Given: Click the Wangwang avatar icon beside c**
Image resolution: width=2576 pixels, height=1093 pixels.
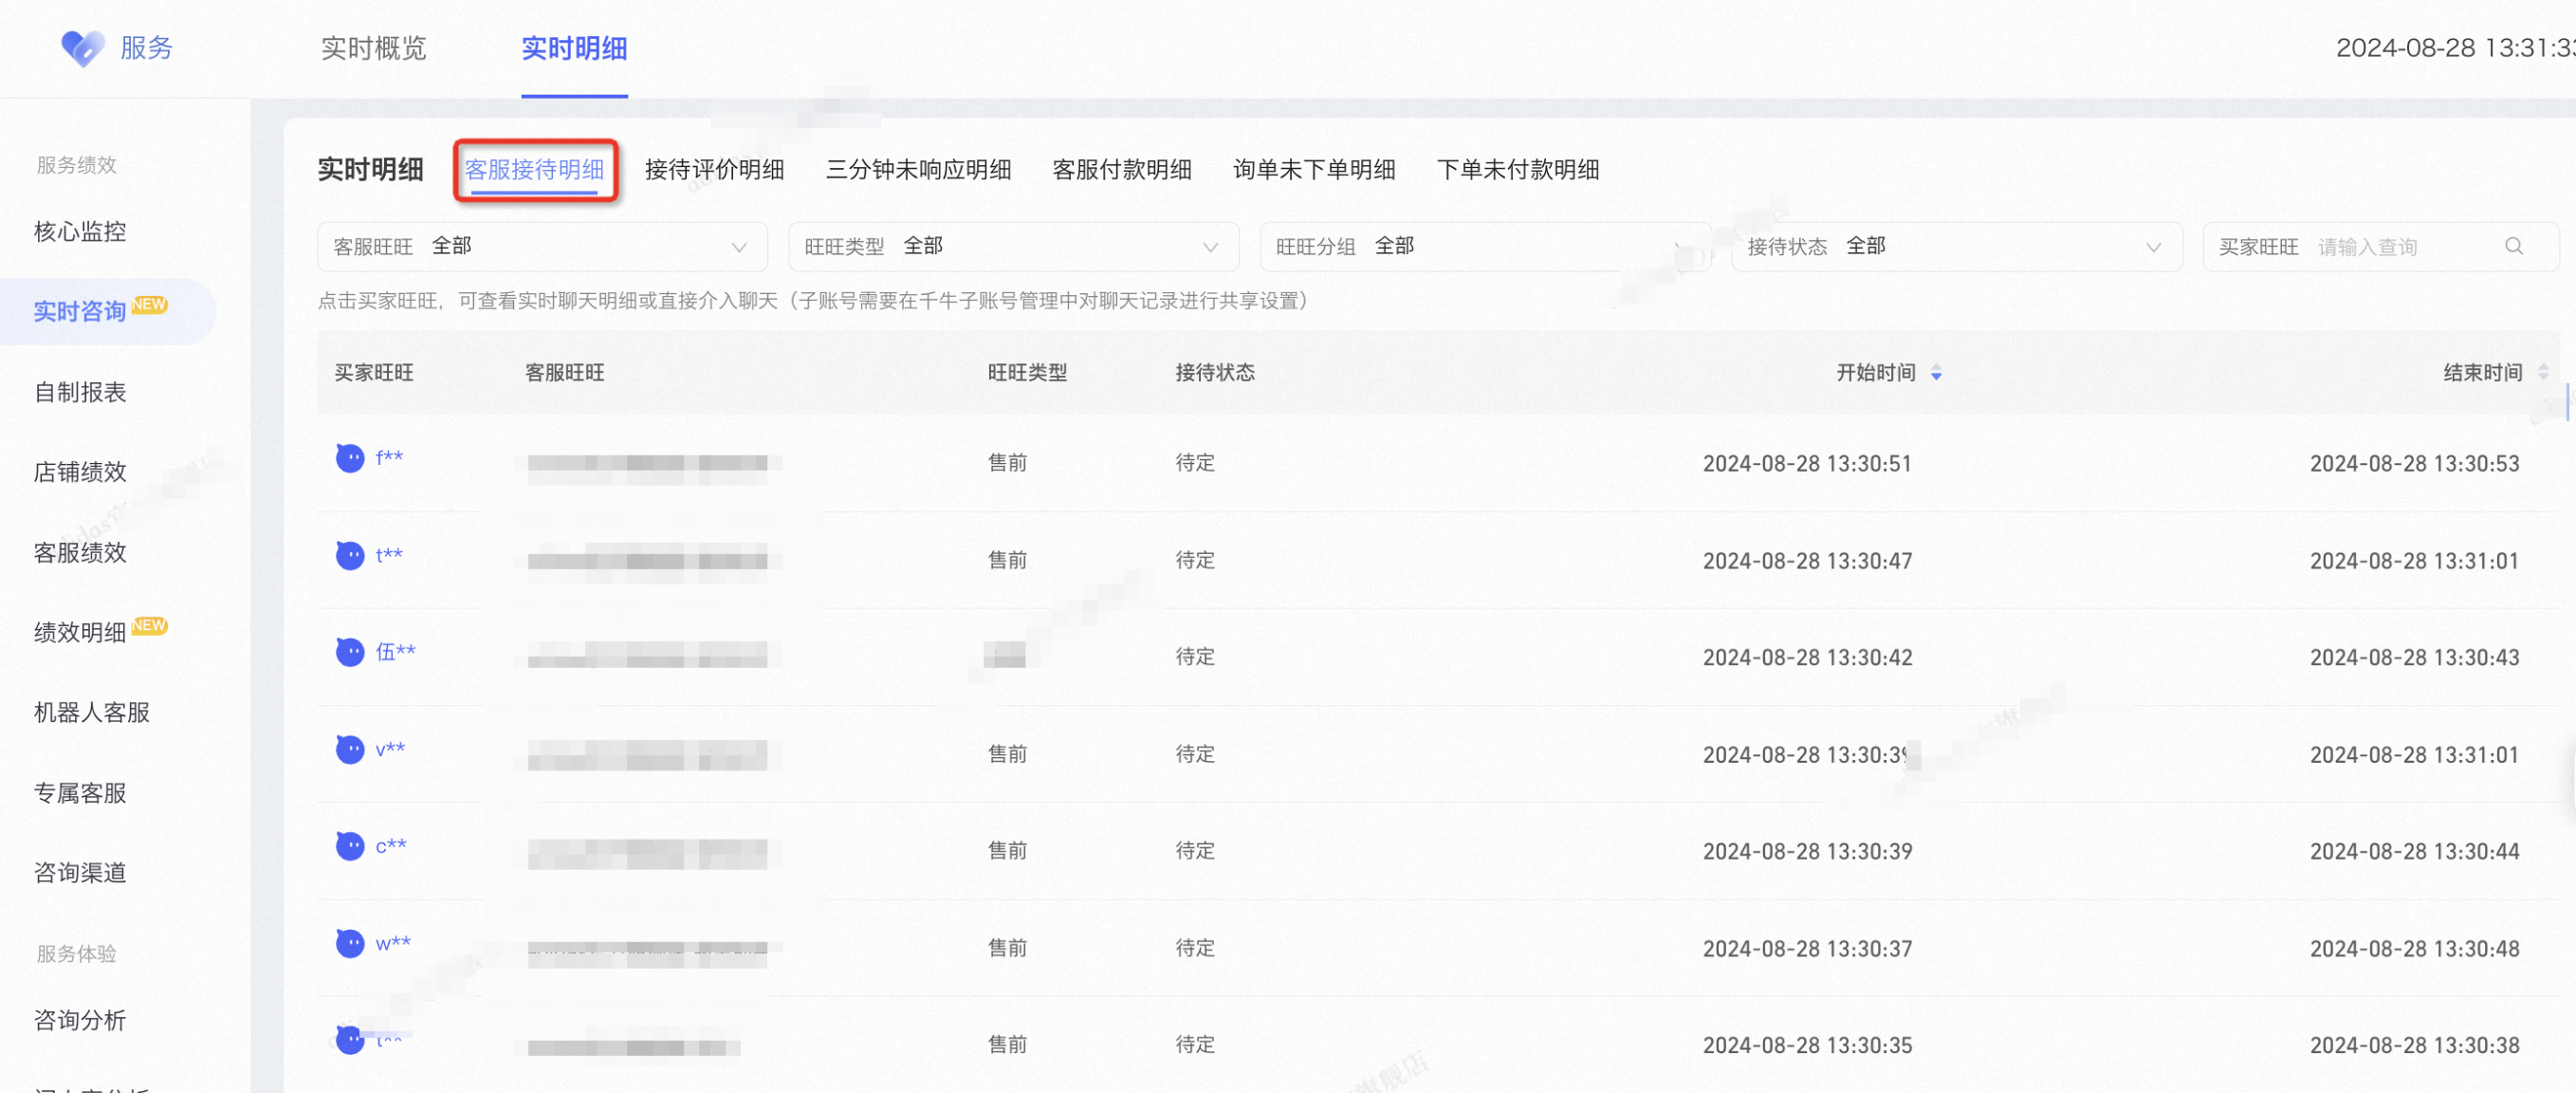Looking at the screenshot, I should (x=349, y=846).
